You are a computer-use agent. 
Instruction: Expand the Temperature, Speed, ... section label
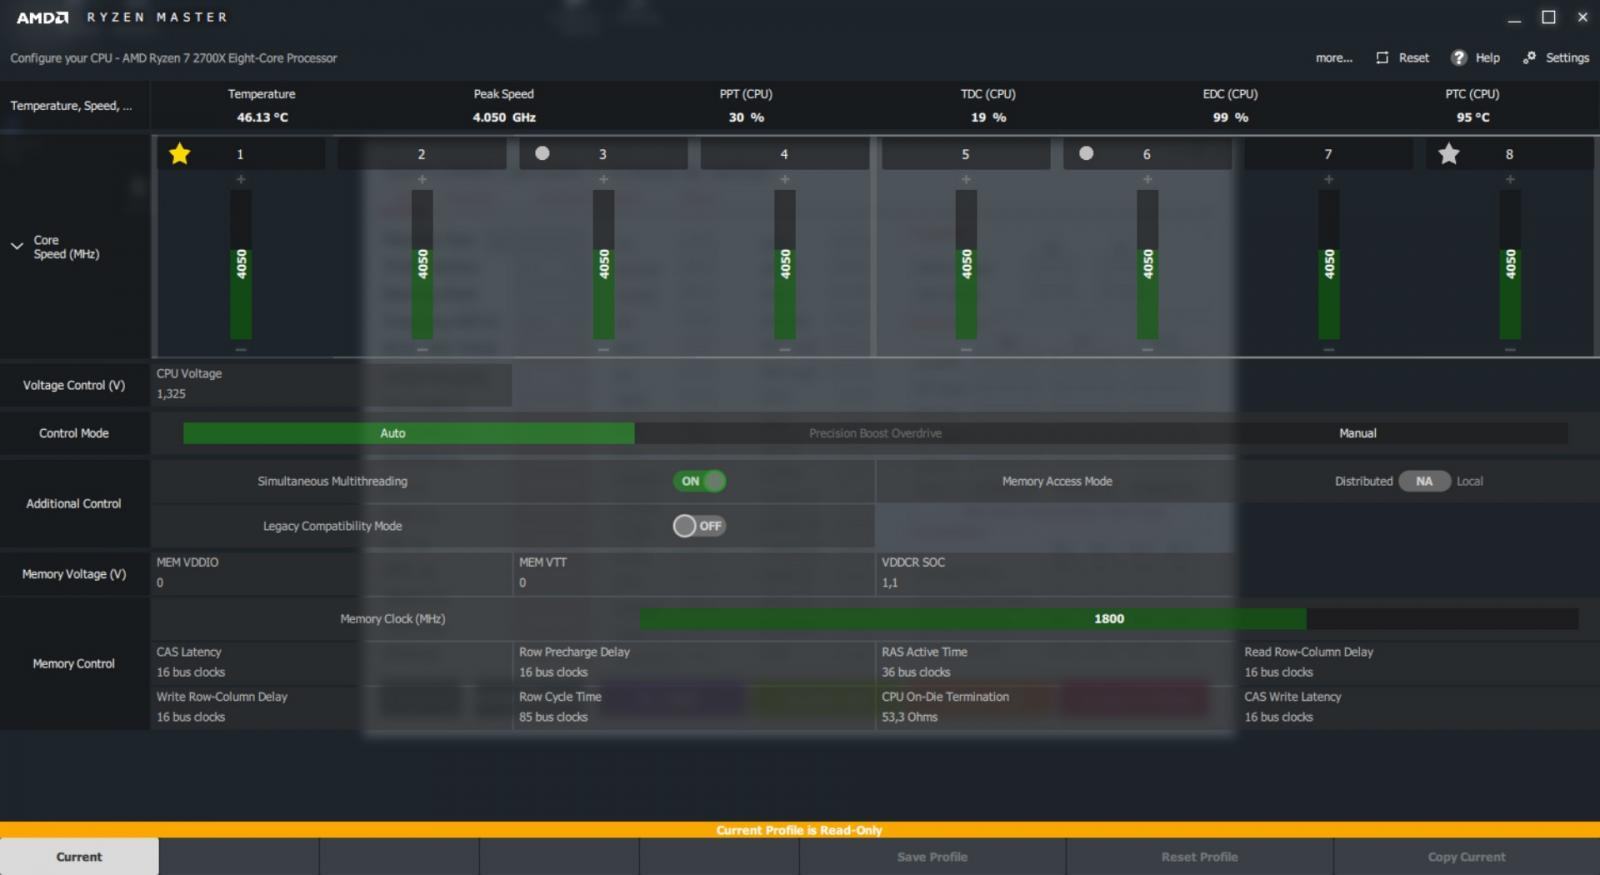(x=71, y=105)
